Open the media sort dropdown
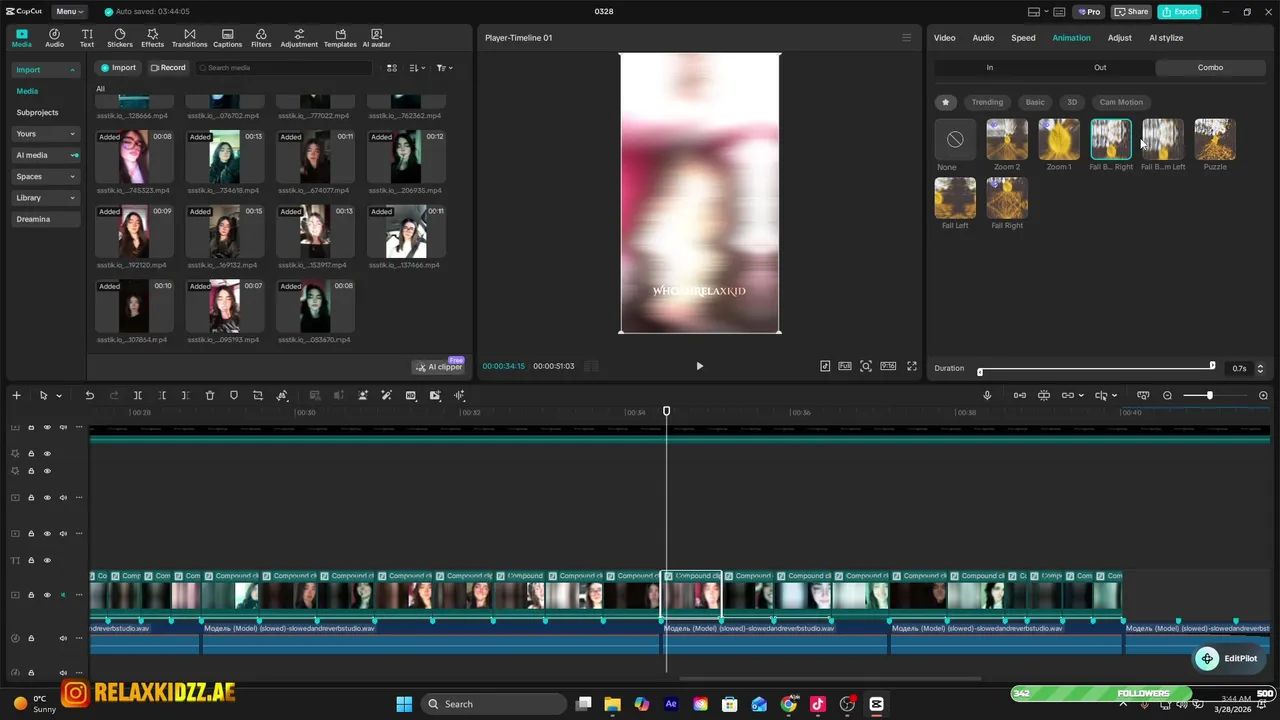This screenshot has width=1280, height=720. (418, 68)
